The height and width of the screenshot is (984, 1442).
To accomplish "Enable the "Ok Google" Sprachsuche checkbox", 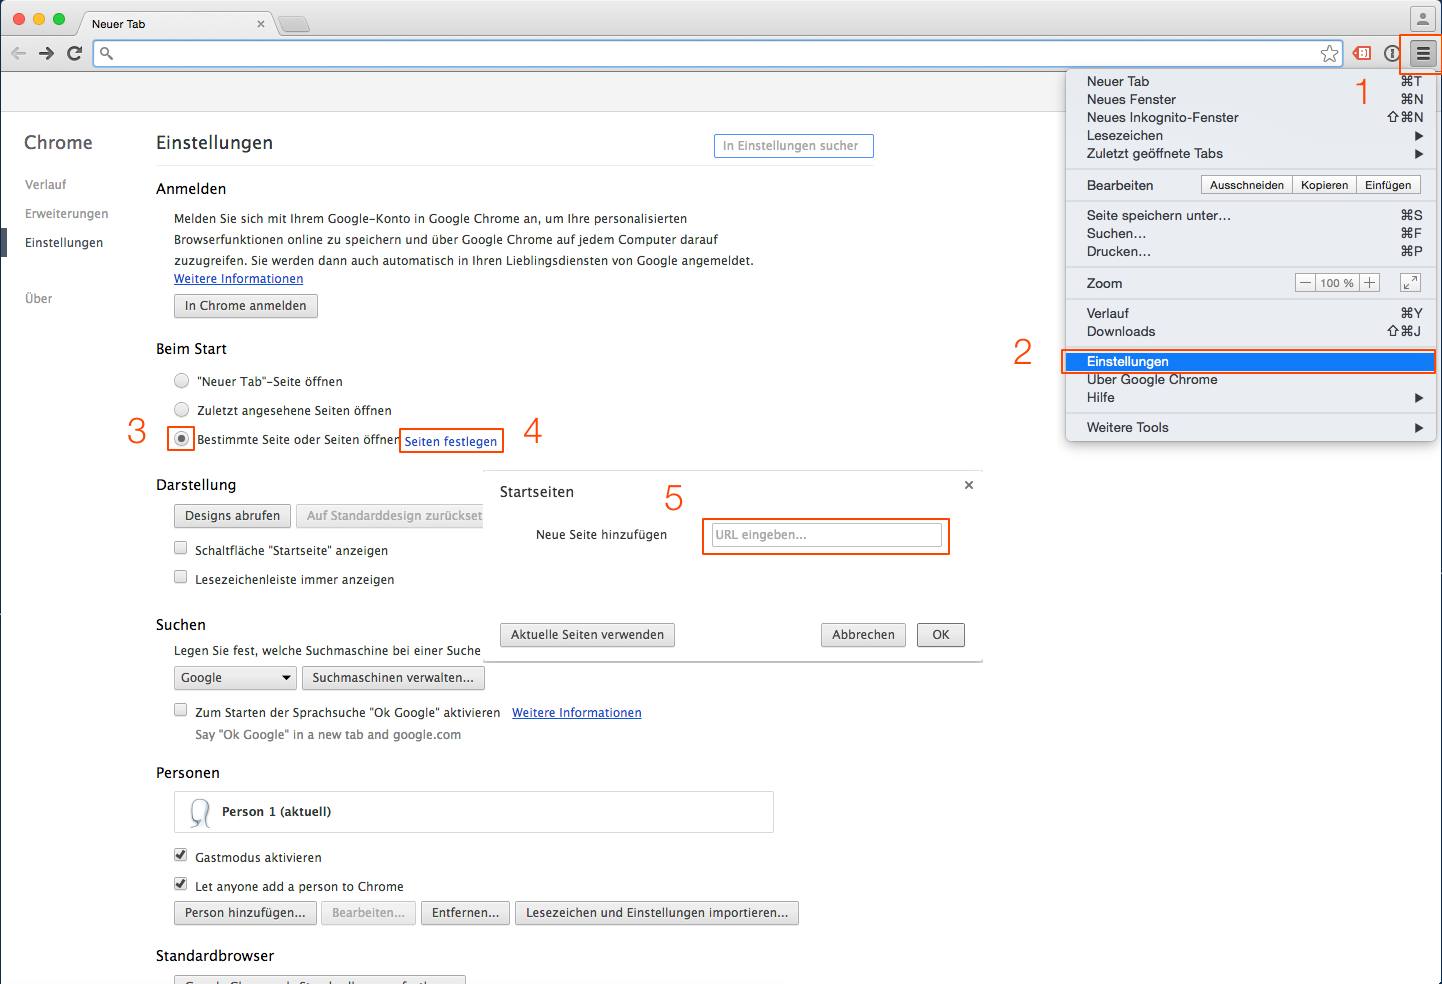I will click(x=181, y=710).
